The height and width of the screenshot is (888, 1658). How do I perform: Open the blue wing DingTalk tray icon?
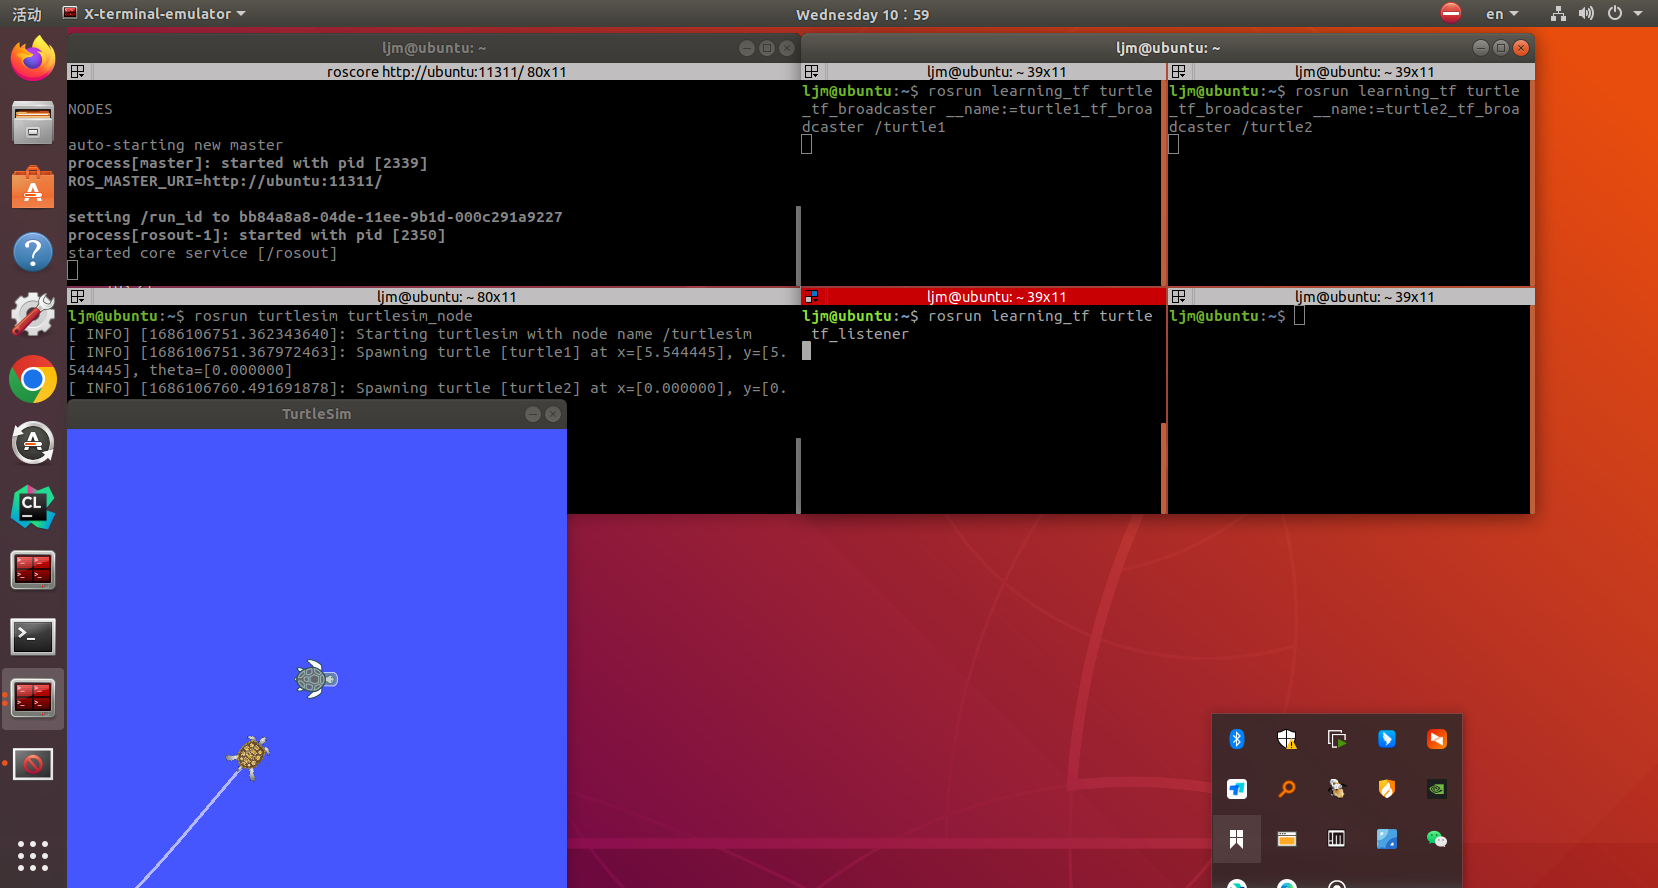1387,739
